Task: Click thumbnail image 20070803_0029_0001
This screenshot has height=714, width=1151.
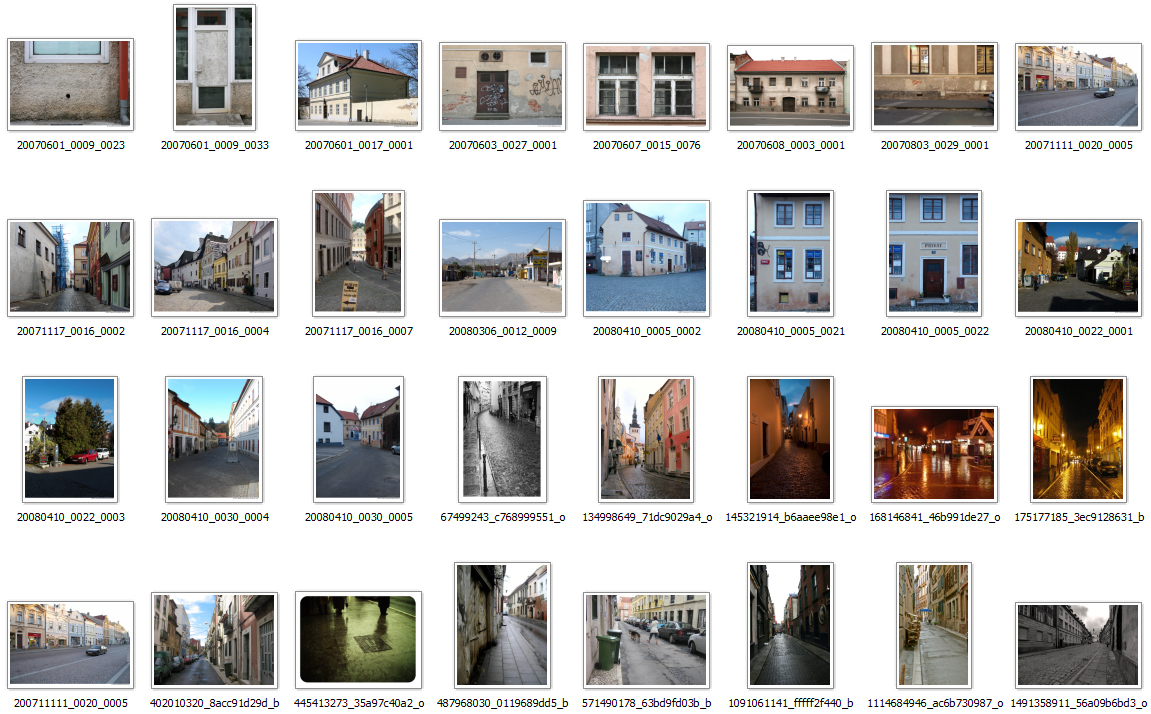Action: point(934,87)
